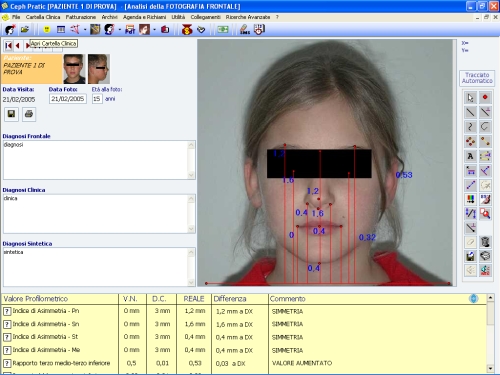The width and height of the screenshot is (500, 375).
Task: Go to first record navigation button
Action: click(9, 45)
